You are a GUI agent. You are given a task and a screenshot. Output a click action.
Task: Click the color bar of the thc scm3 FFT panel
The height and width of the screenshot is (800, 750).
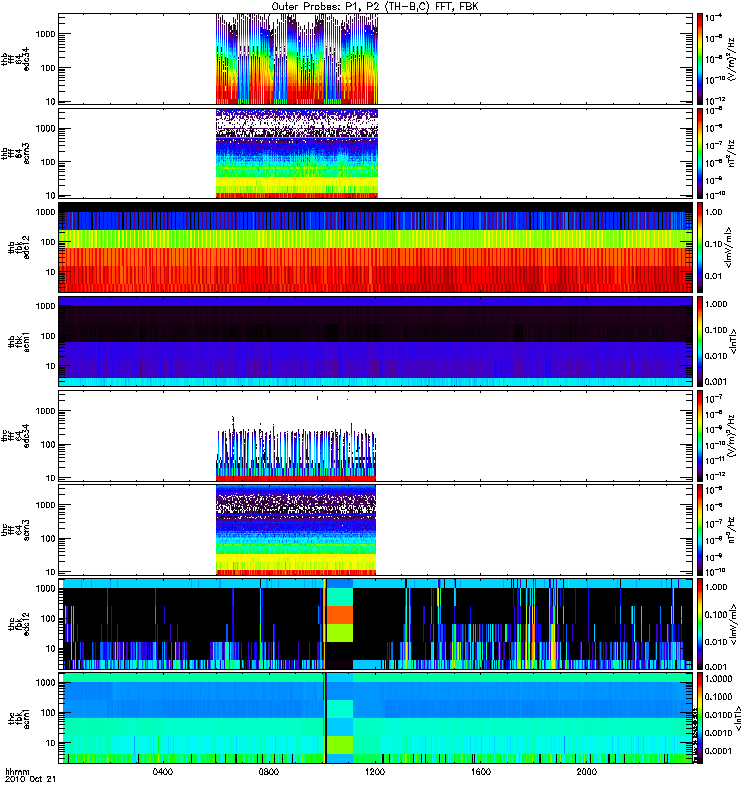(700, 530)
